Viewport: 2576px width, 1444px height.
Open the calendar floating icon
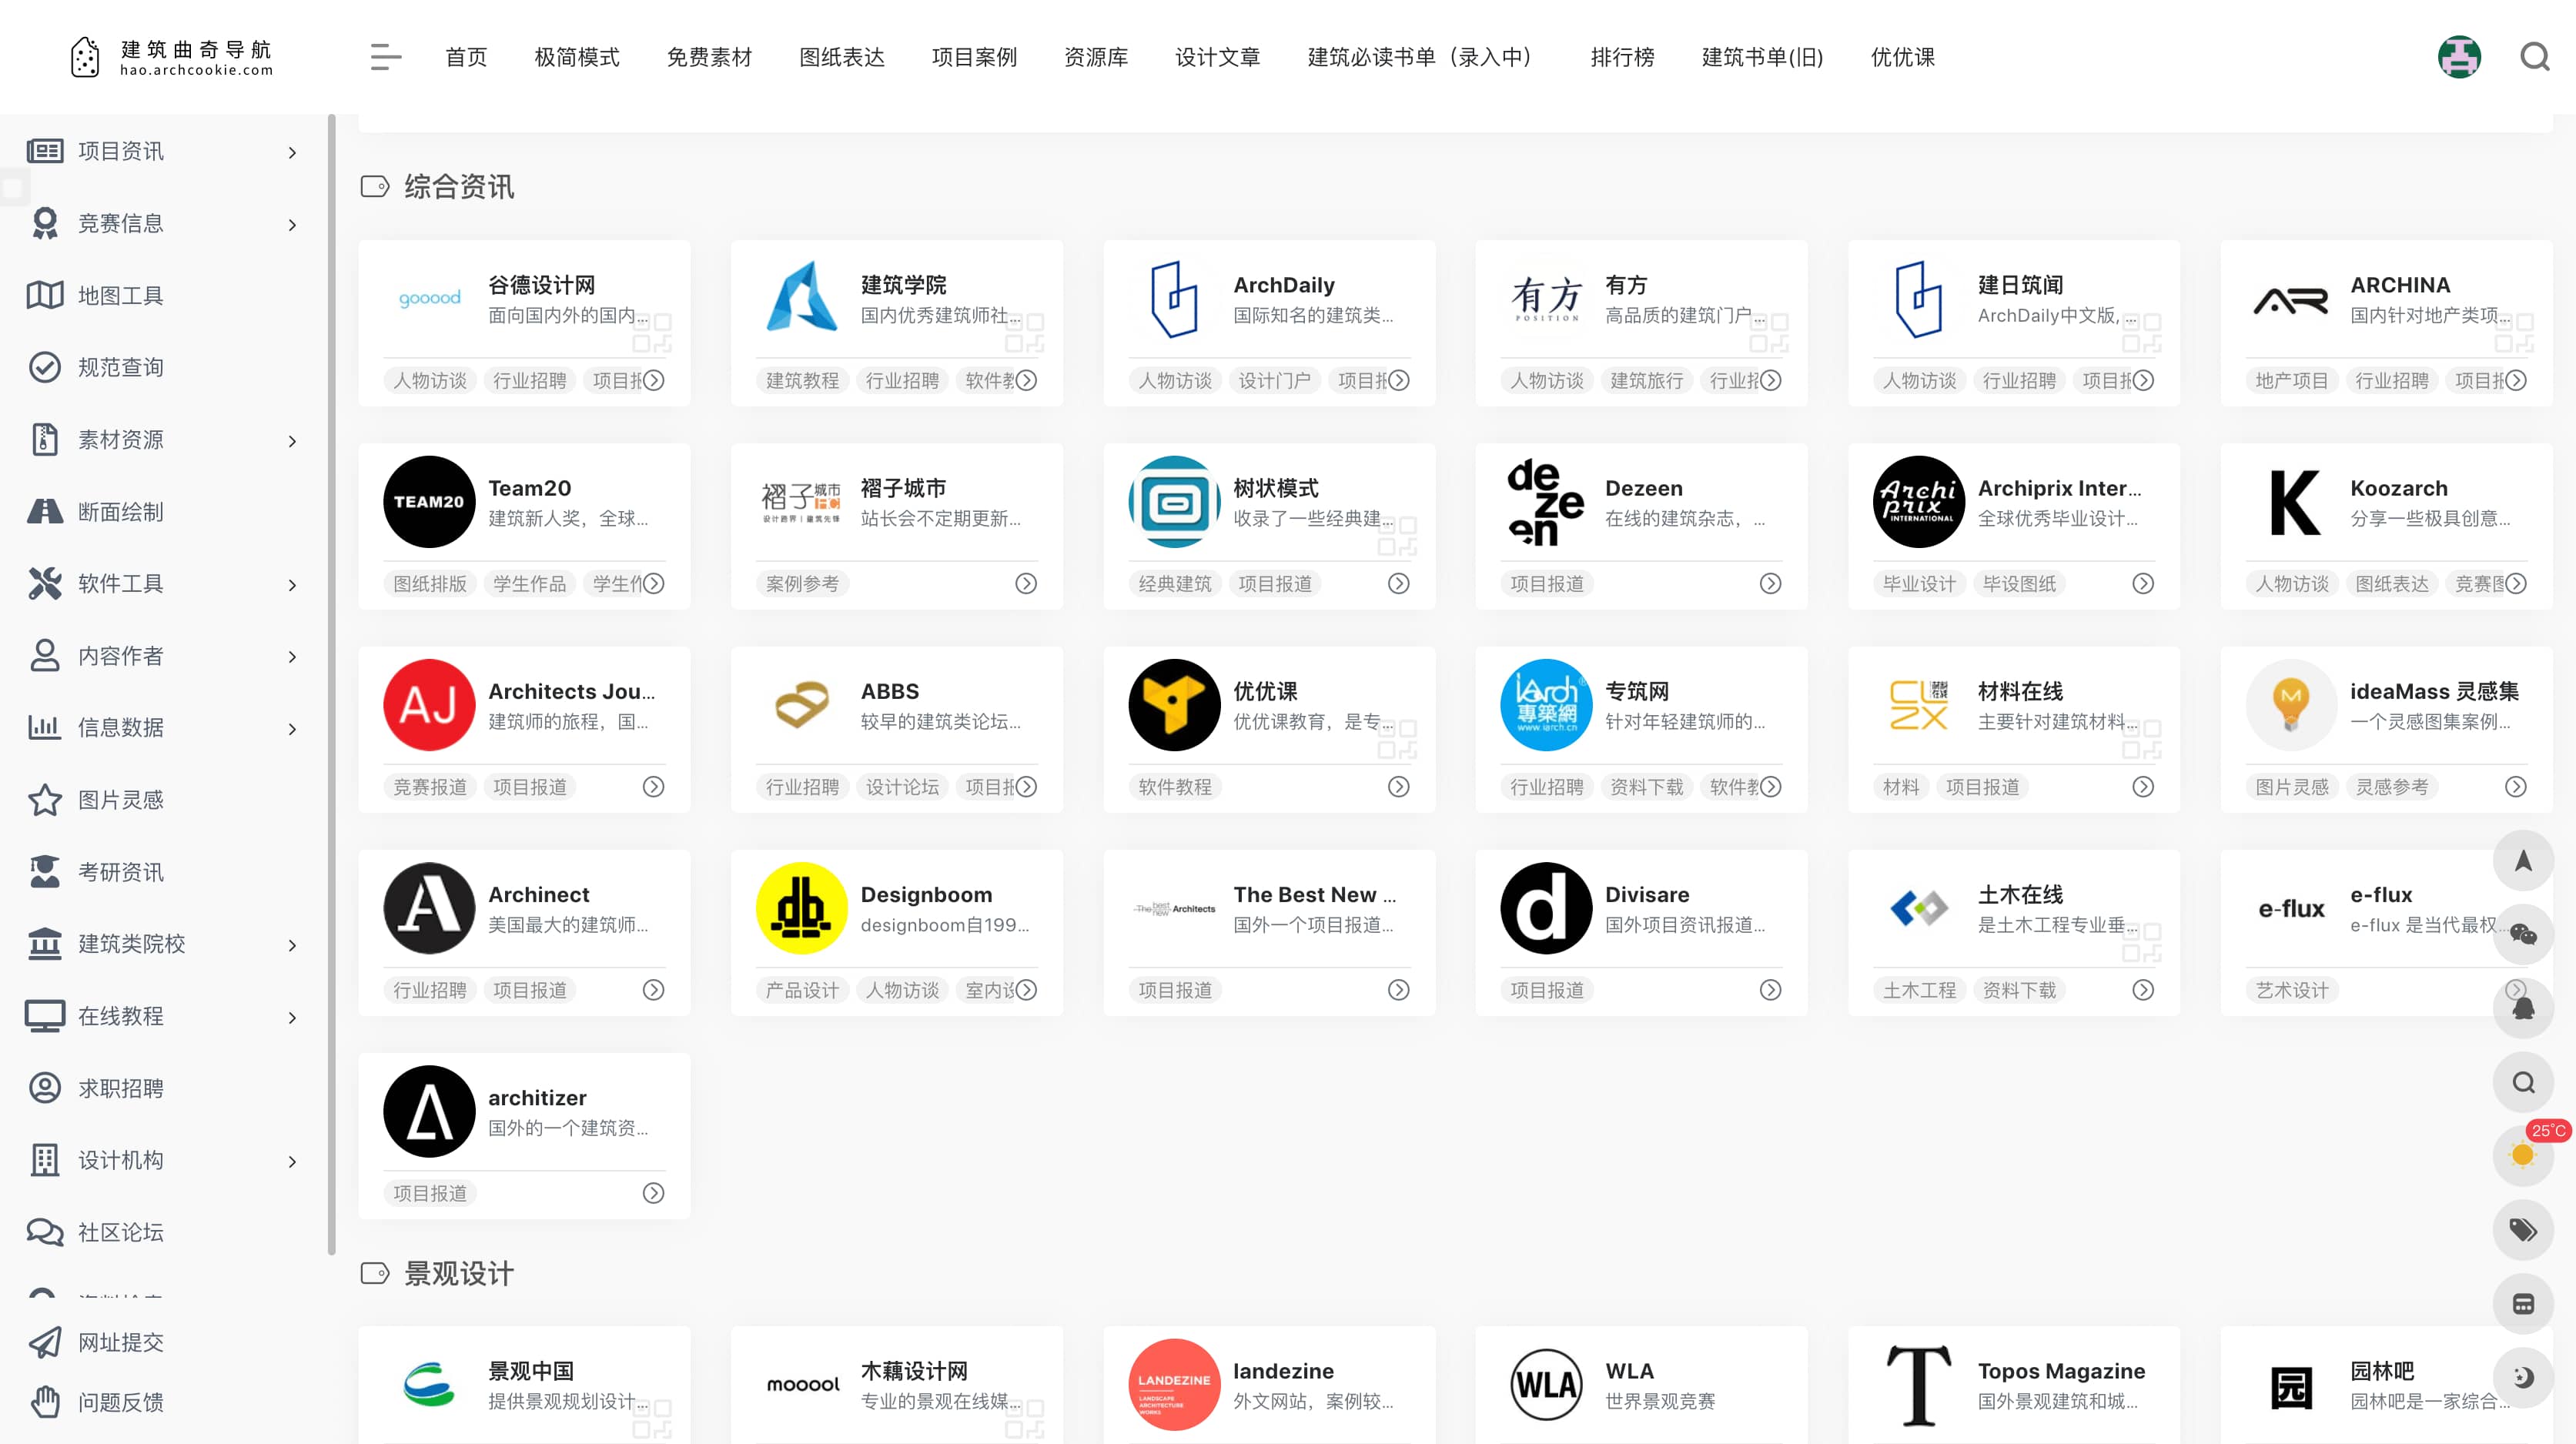pos(2522,1303)
